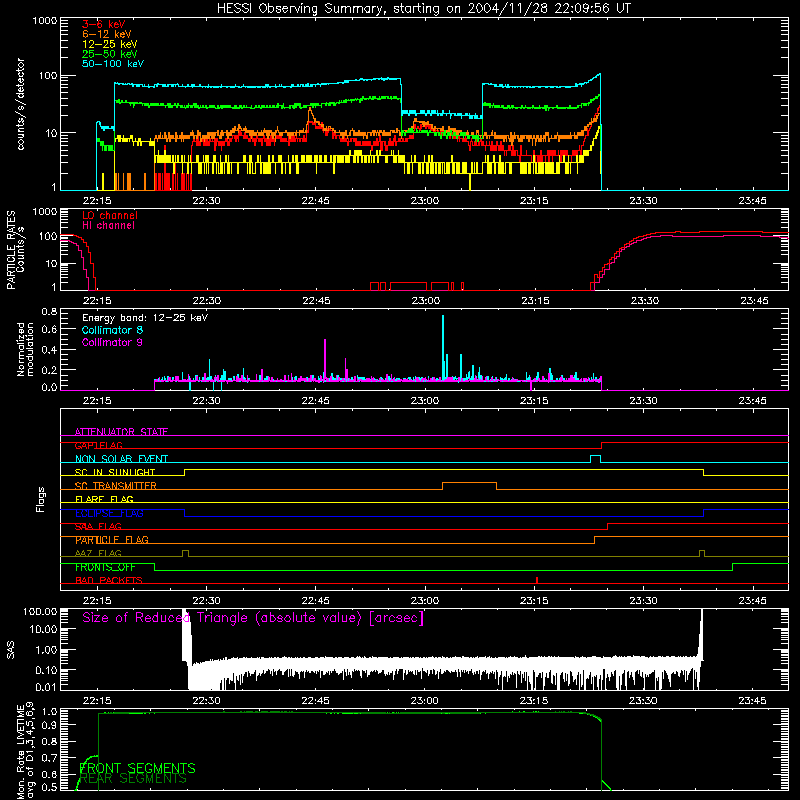Click the Collimator 9 legend label
This screenshot has width=800, height=800.
point(112,342)
